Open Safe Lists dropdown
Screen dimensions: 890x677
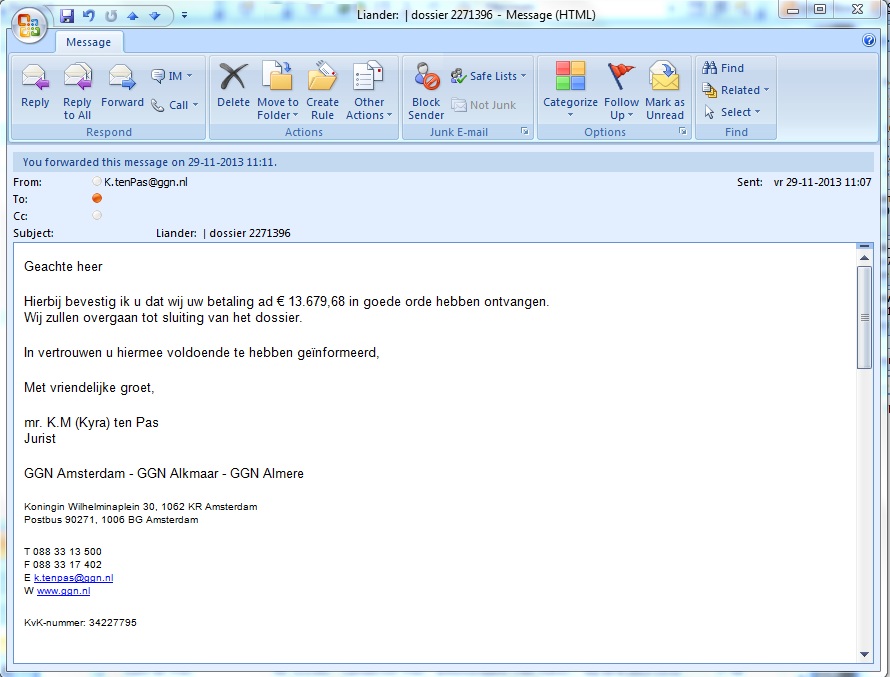pos(489,76)
